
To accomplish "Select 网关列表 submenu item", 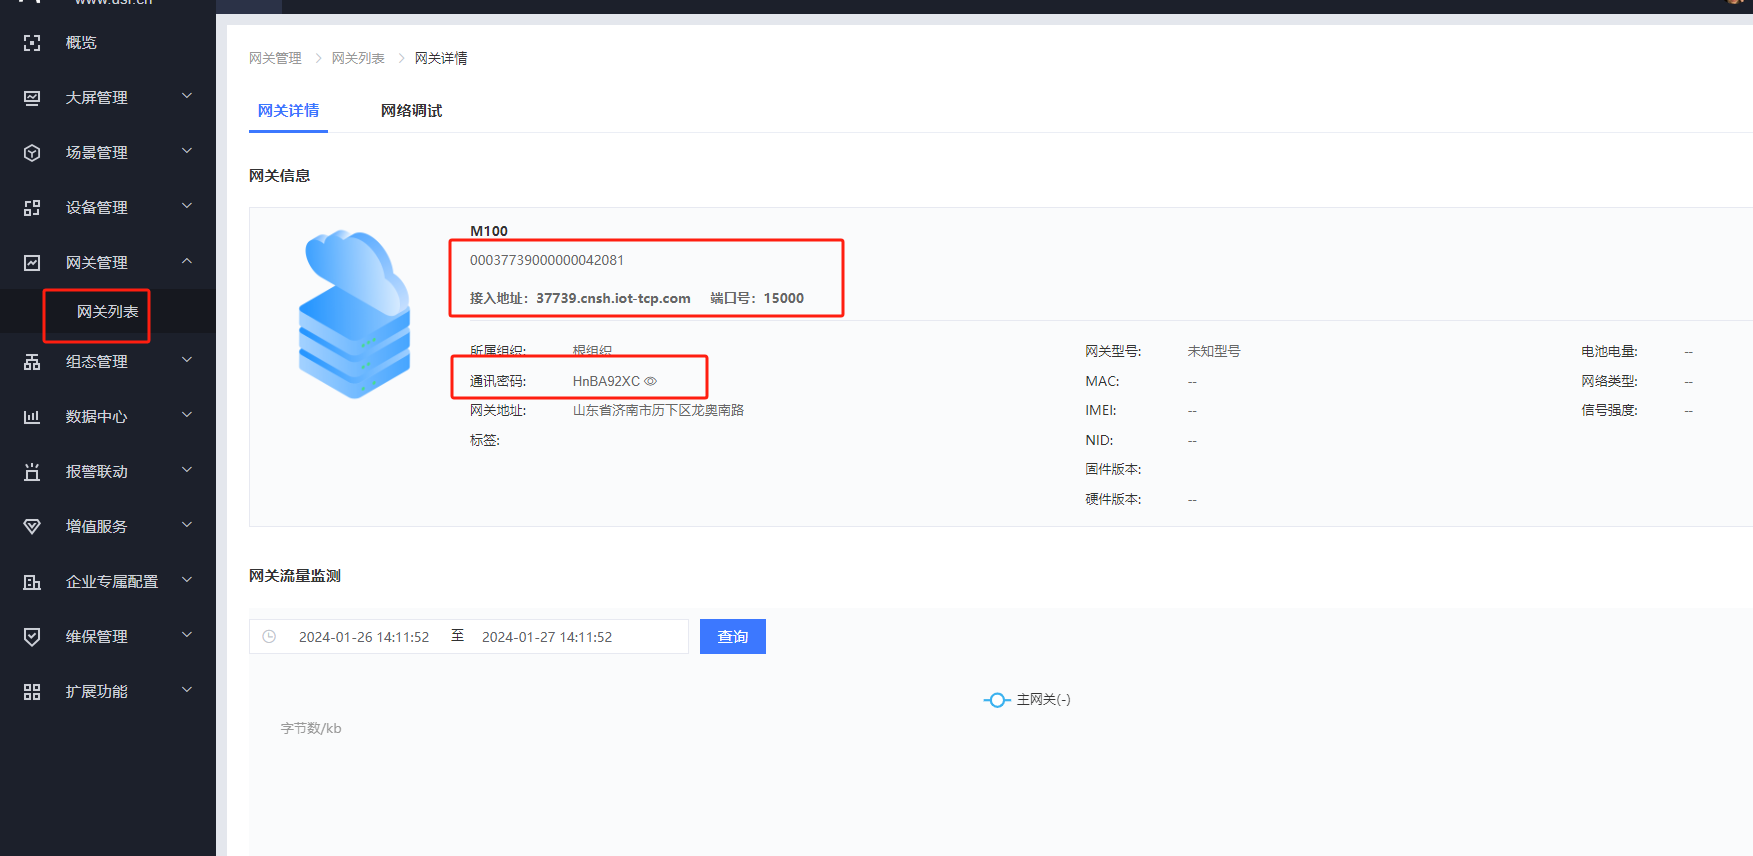I will pyautogui.click(x=108, y=312).
